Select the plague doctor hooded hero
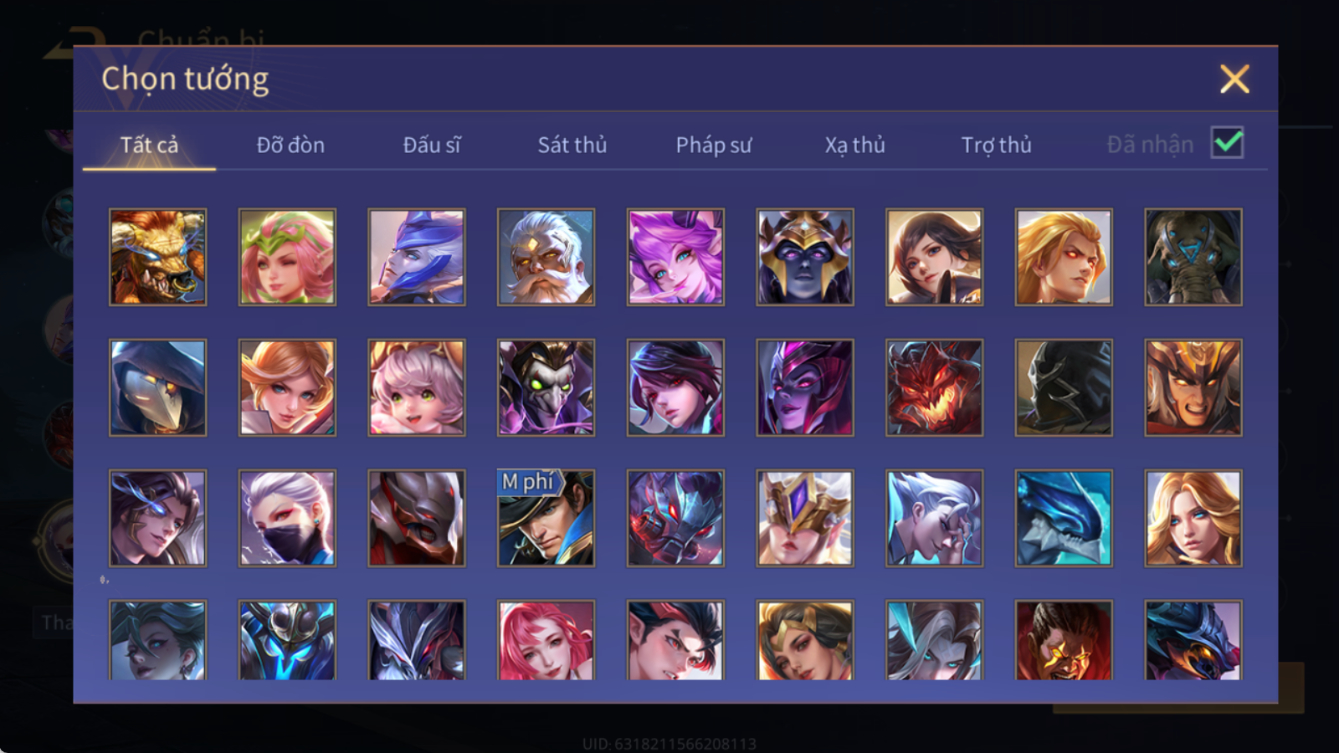This screenshot has height=753, width=1339. 158,388
